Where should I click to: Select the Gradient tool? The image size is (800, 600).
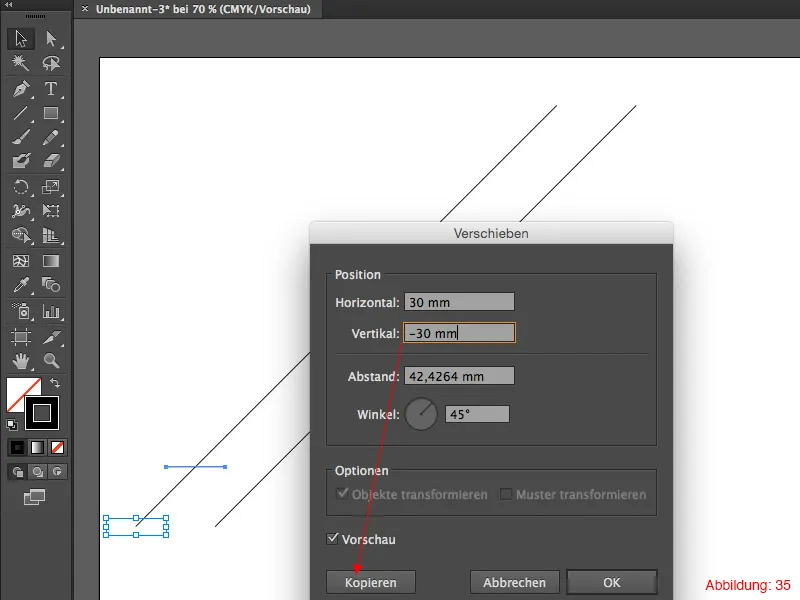click(x=51, y=261)
